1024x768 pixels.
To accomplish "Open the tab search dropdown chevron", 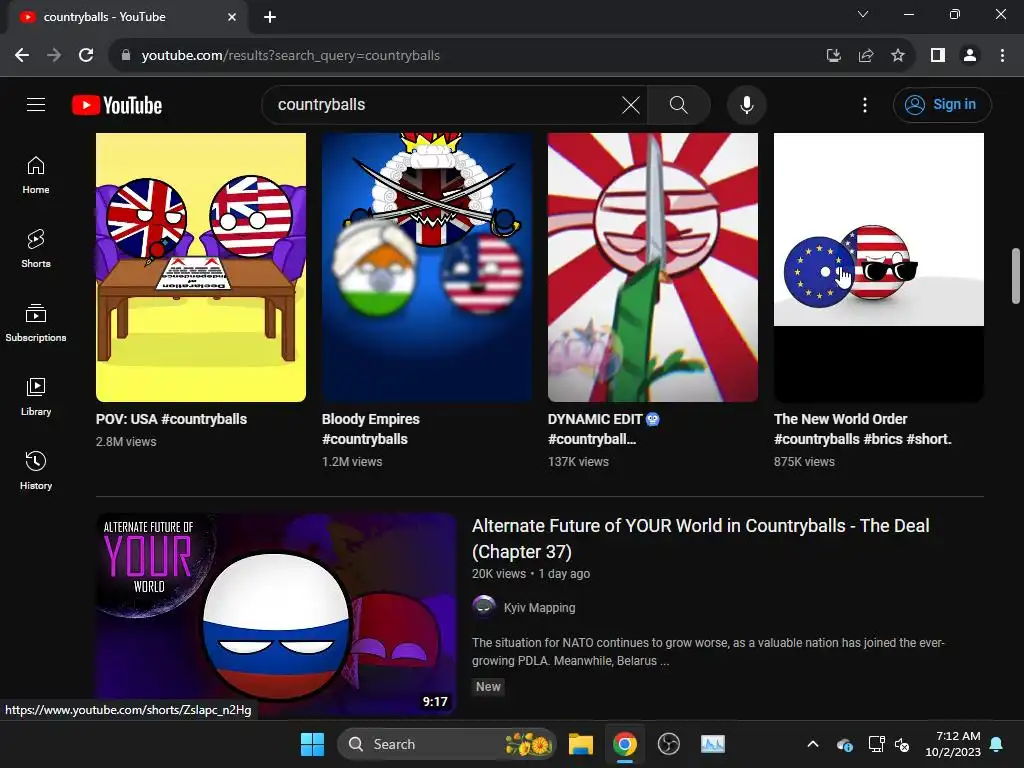I will pos(863,14).
